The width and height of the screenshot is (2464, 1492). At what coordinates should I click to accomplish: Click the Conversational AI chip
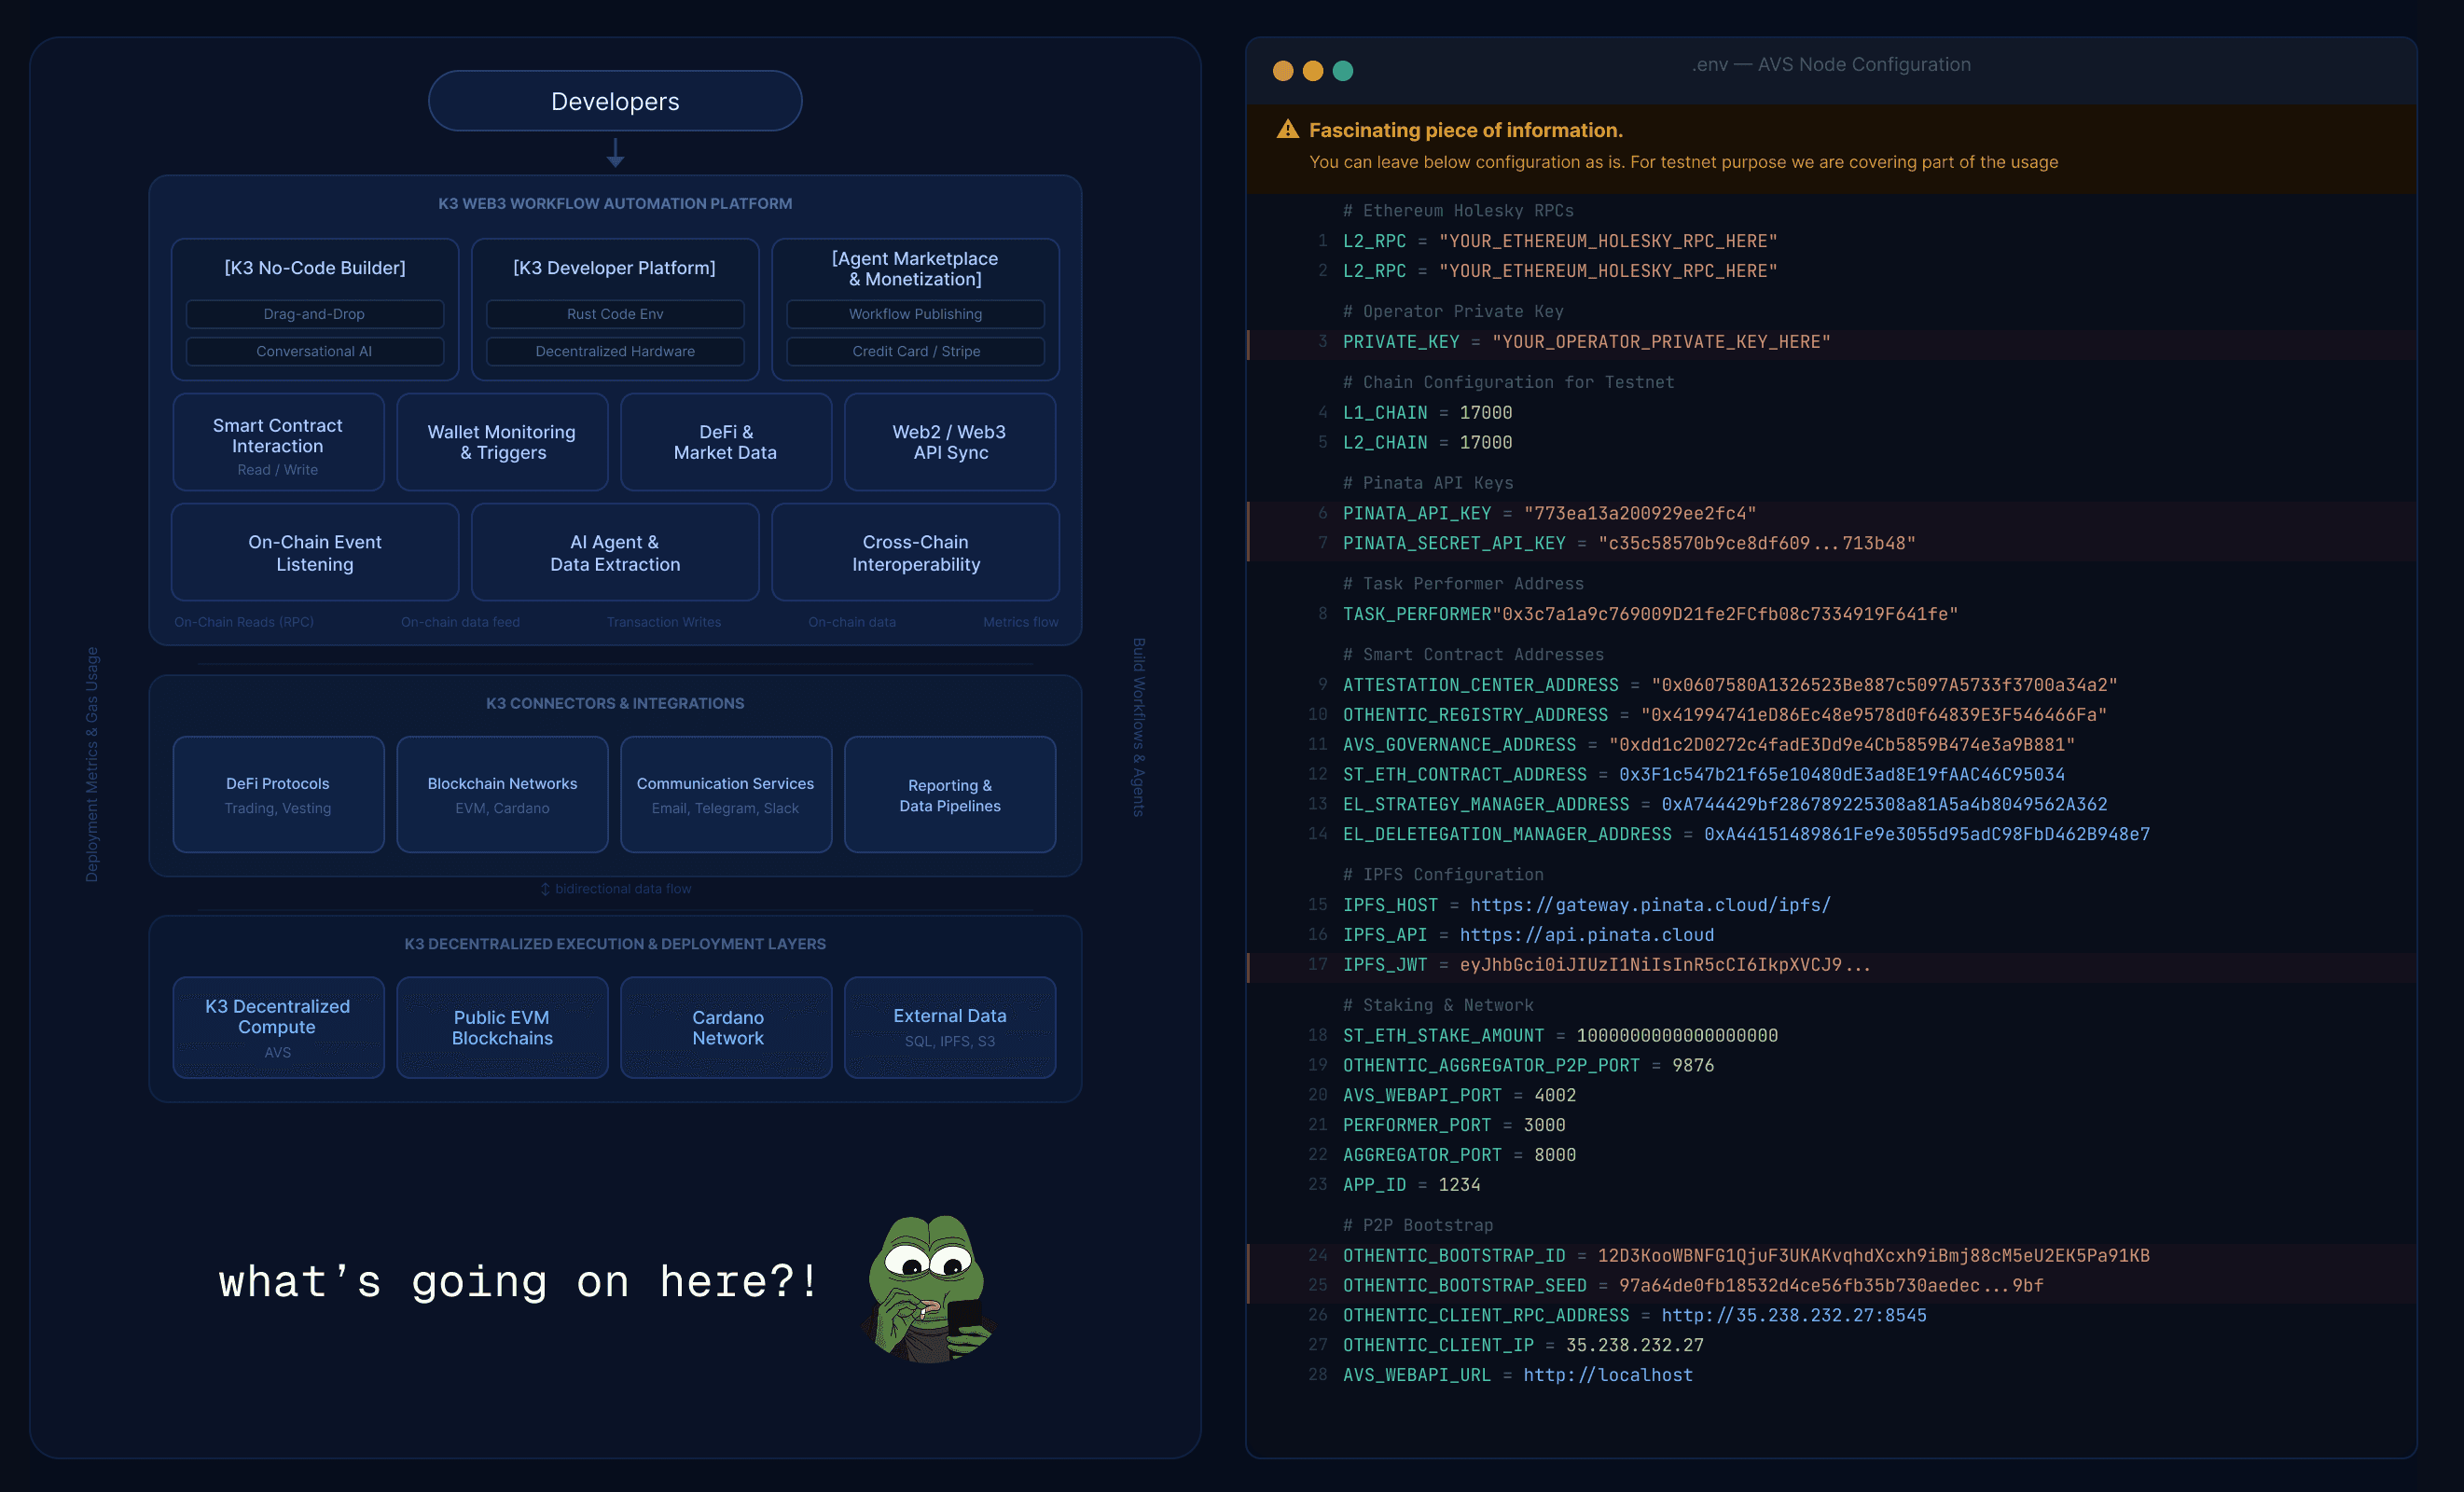315,351
